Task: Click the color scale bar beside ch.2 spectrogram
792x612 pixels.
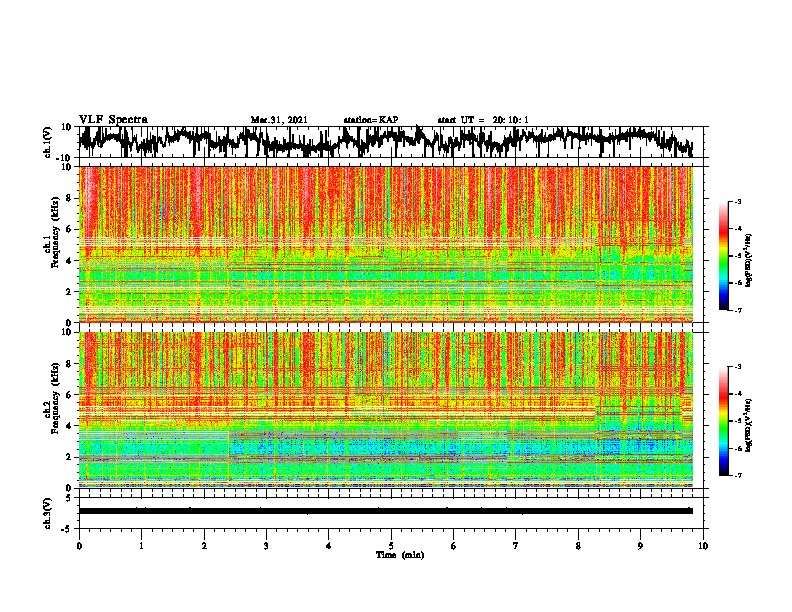Action: tap(723, 421)
